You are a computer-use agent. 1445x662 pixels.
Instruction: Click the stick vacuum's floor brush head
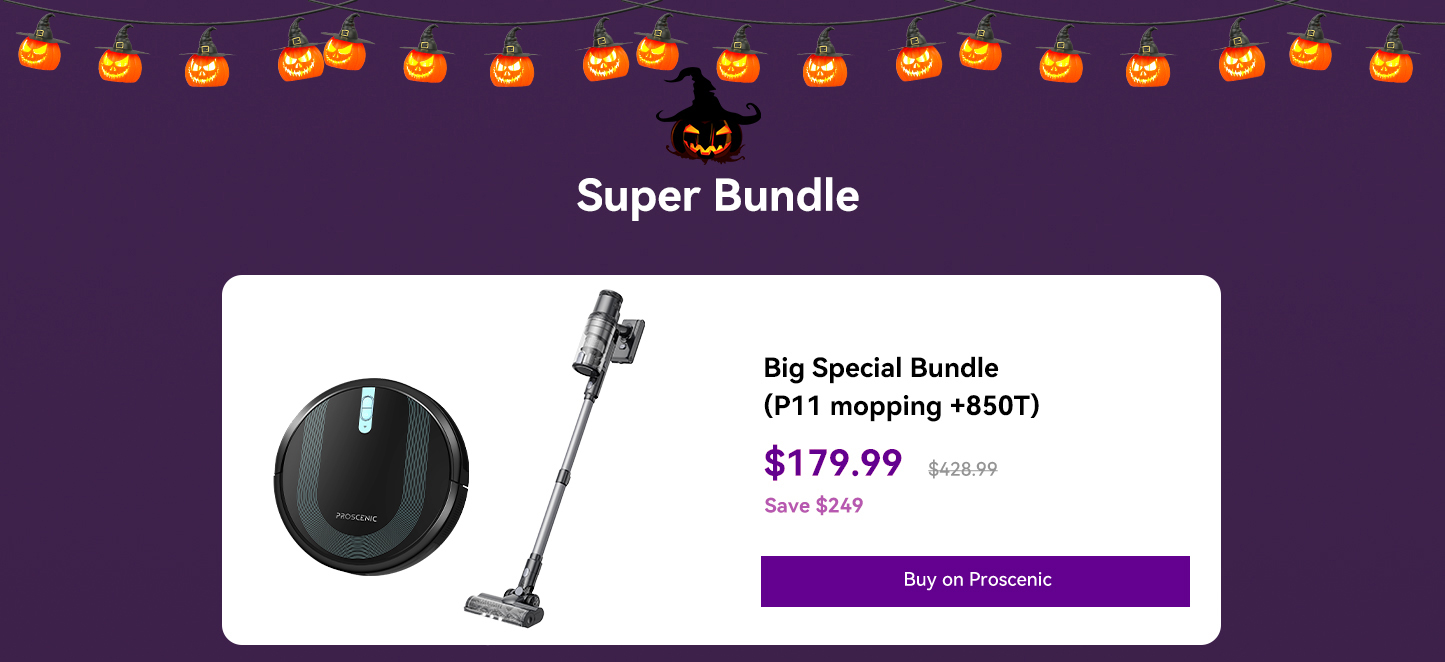[506, 602]
